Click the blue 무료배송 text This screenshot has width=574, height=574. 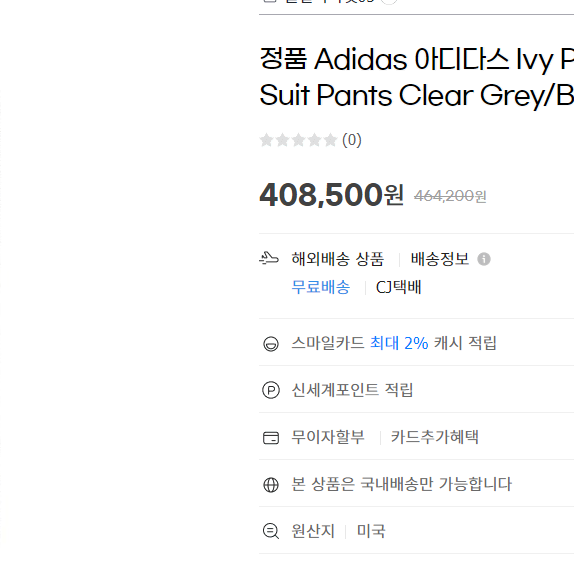(321, 287)
